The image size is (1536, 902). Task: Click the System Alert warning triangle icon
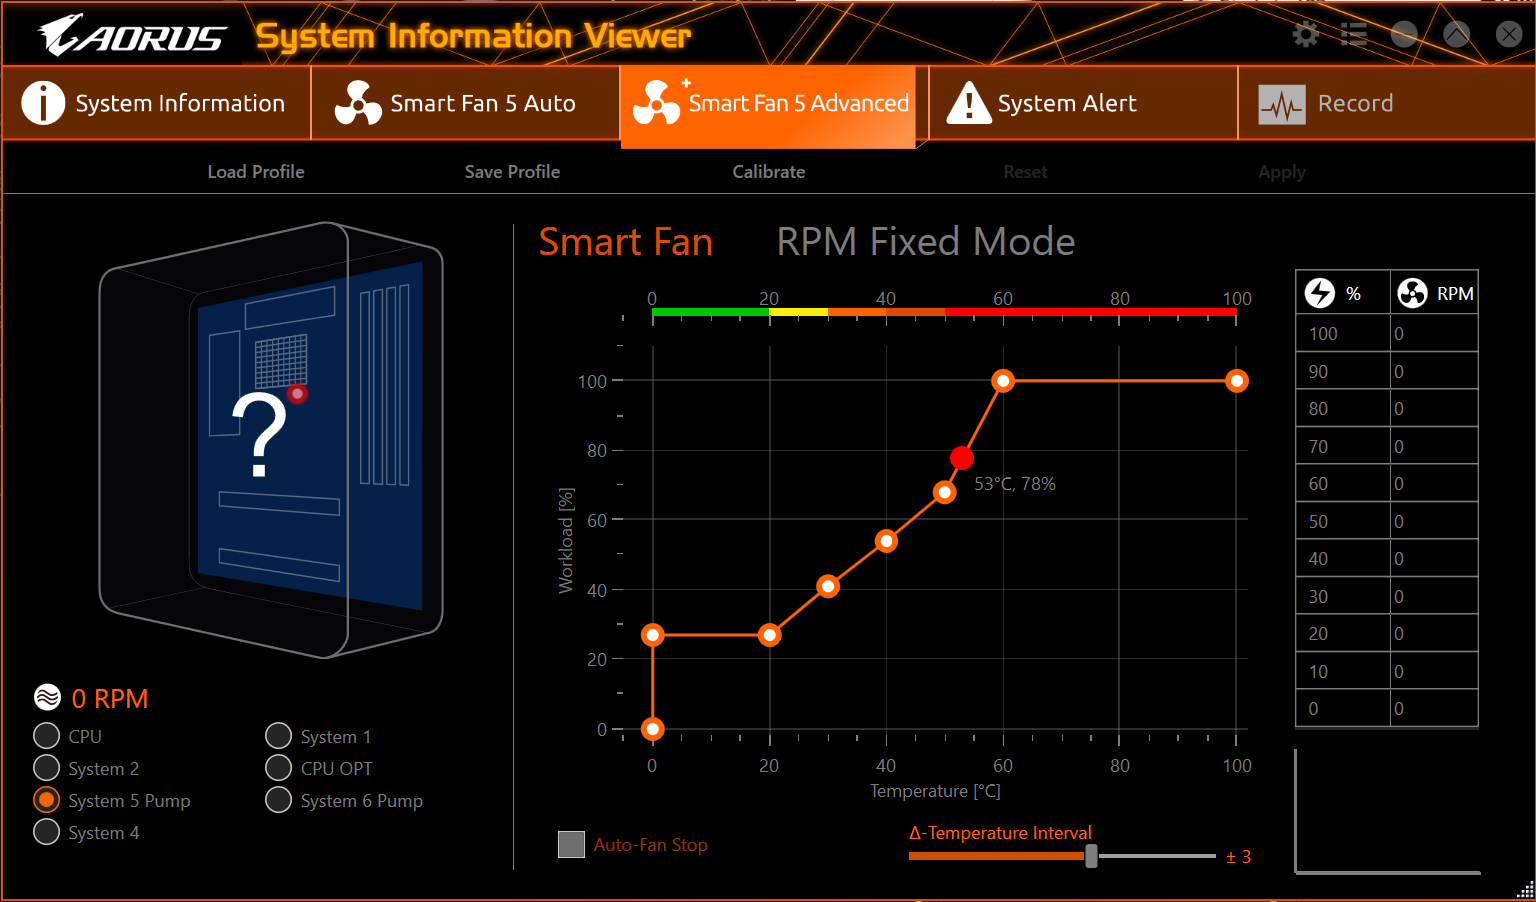tap(968, 103)
